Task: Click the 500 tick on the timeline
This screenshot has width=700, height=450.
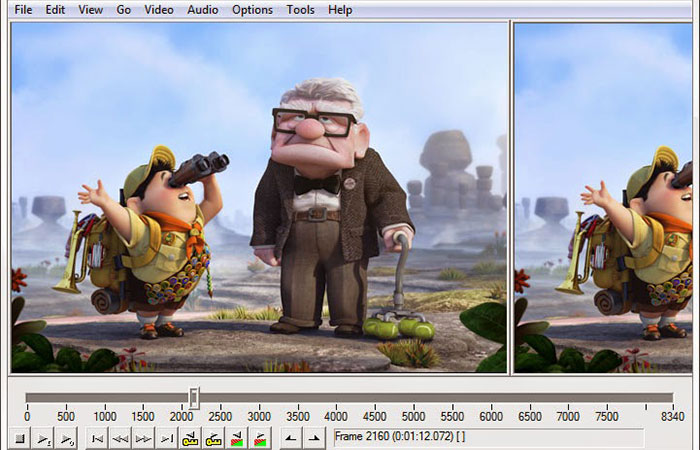Action: click(x=66, y=416)
